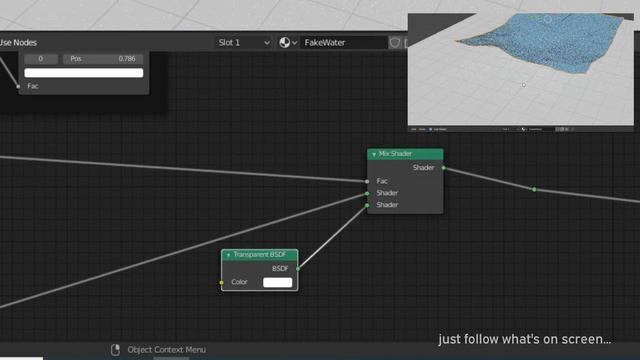
Task: Select the Mix Shader node header
Action: pos(405,154)
